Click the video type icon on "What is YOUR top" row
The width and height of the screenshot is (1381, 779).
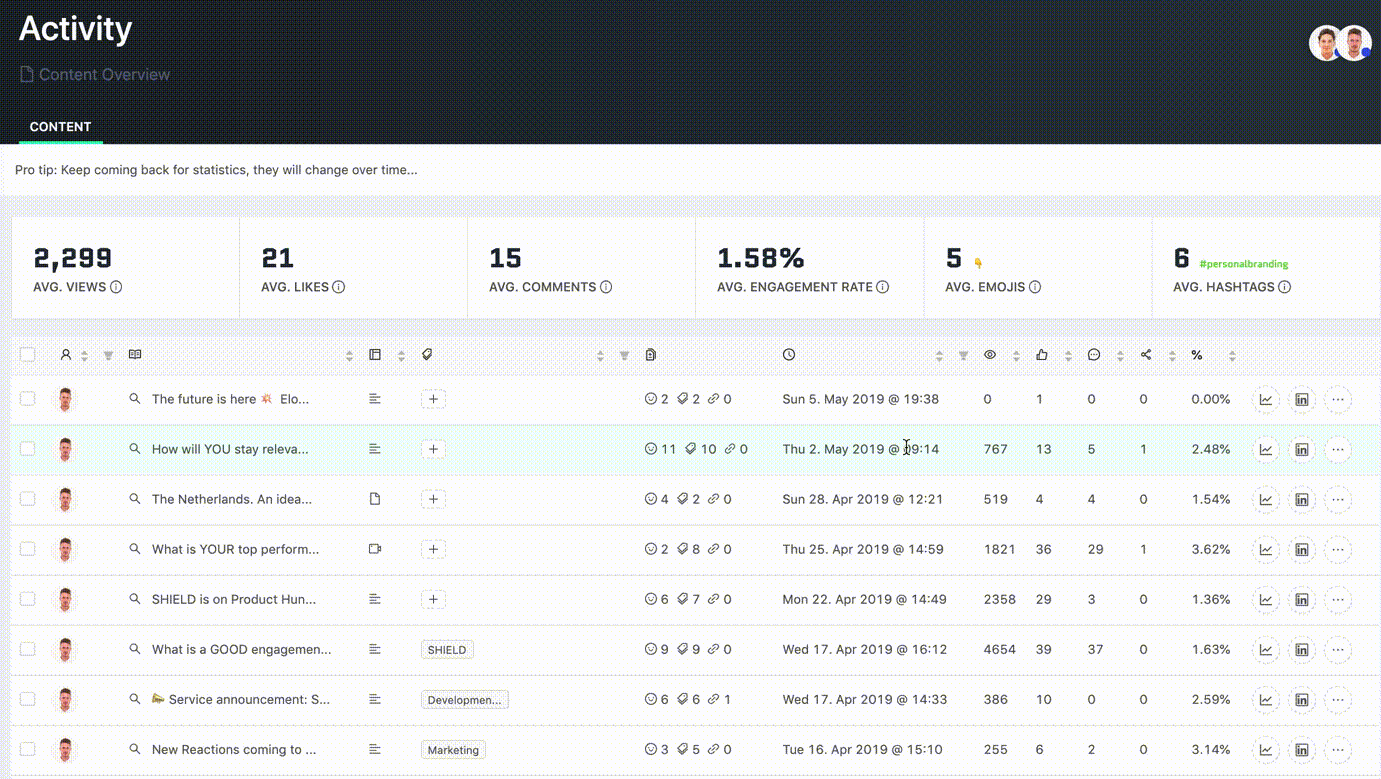point(375,548)
